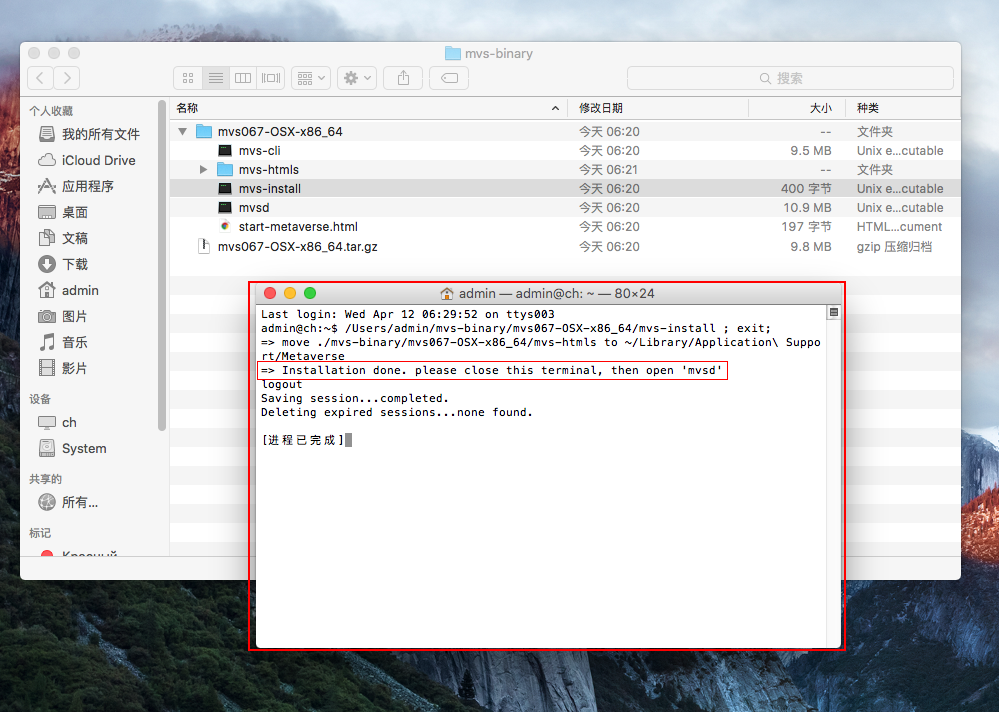Click '9.5 MB' size of mvs-cli
The height and width of the screenshot is (712, 999).
(x=810, y=151)
